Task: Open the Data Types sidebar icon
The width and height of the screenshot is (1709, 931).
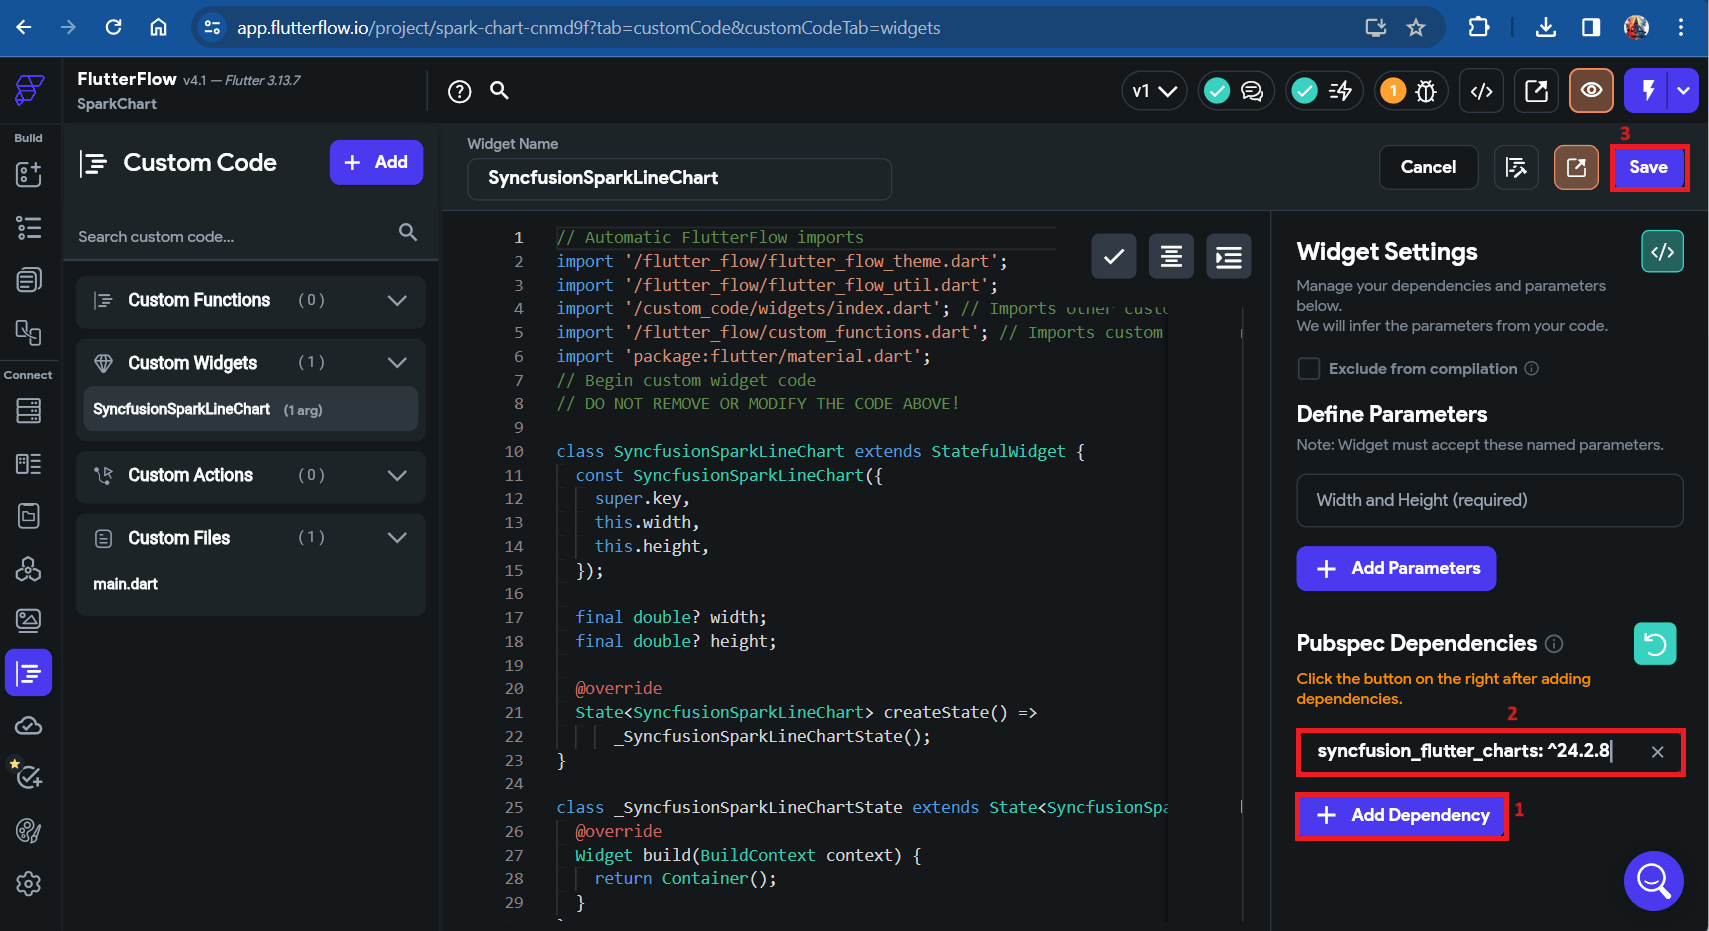Action: point(29,464)
